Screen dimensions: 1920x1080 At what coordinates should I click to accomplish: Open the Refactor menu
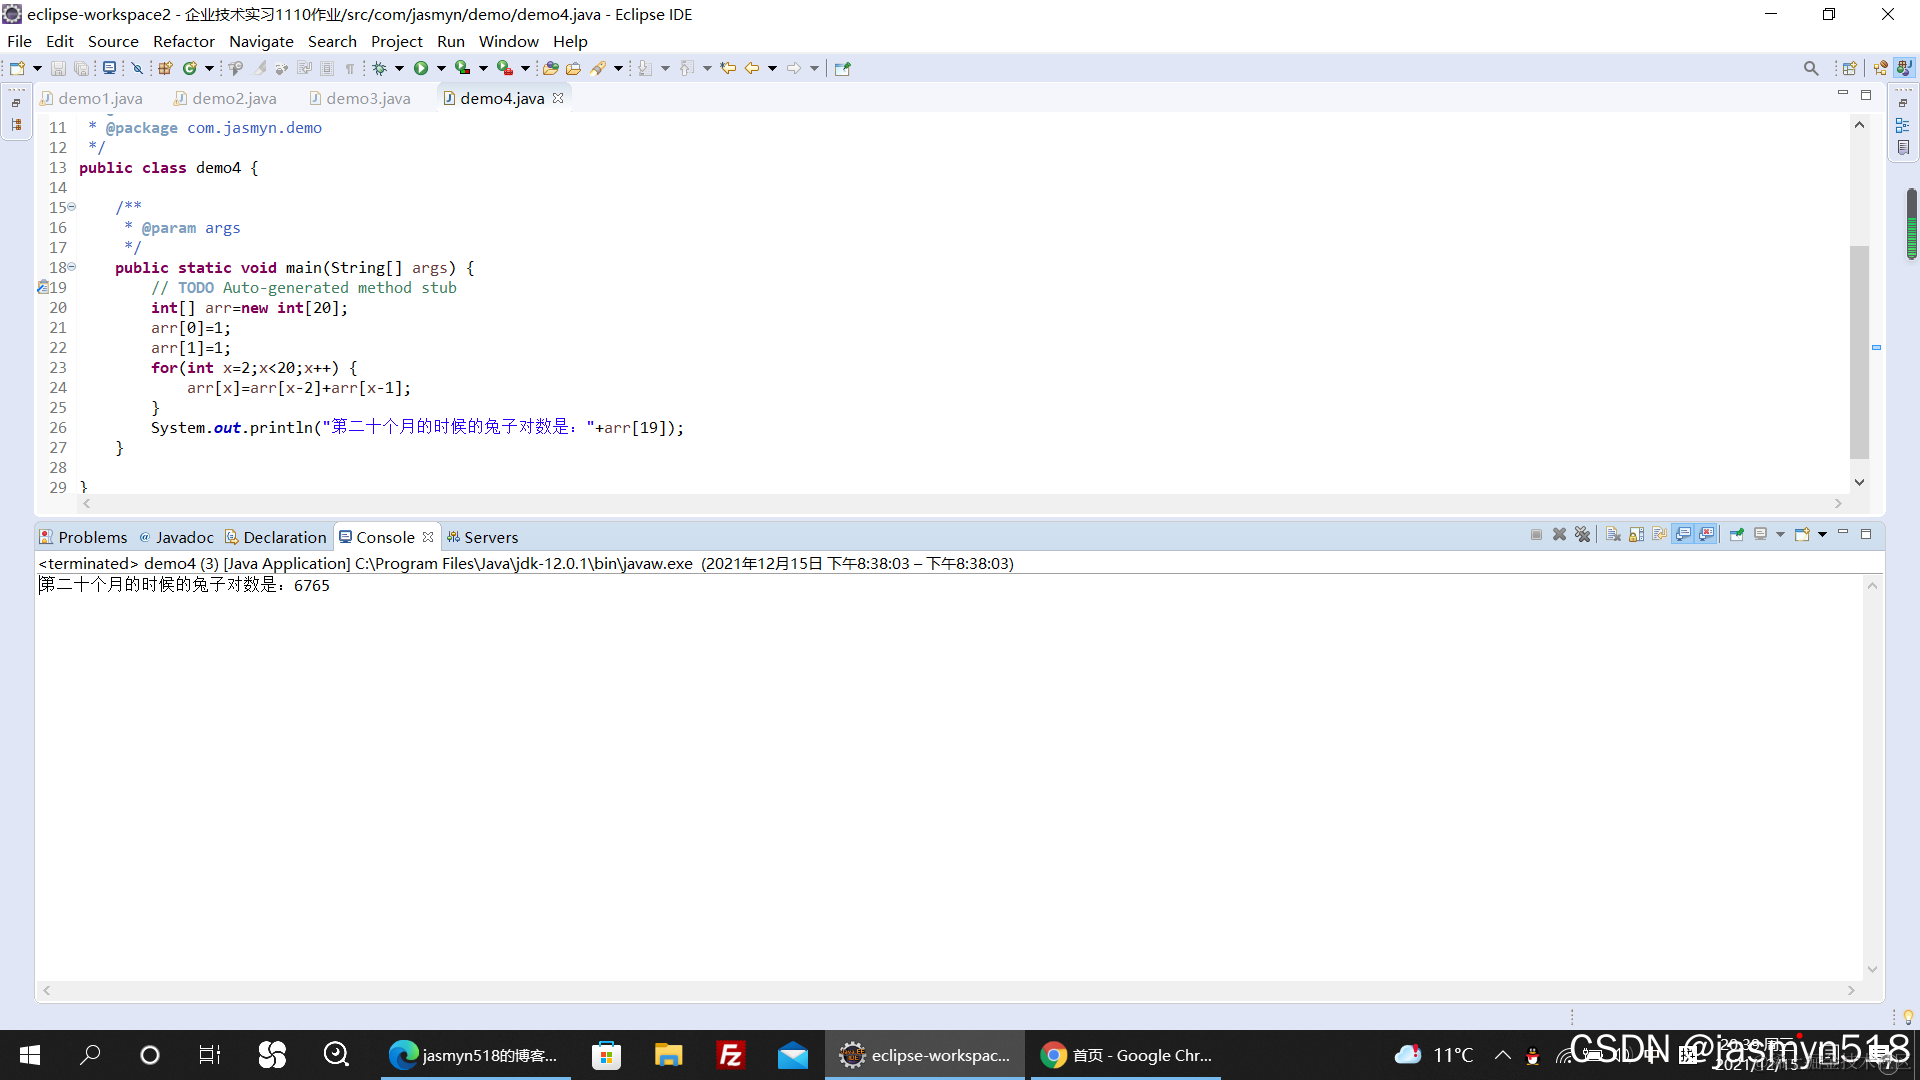[x=183, y=41]
